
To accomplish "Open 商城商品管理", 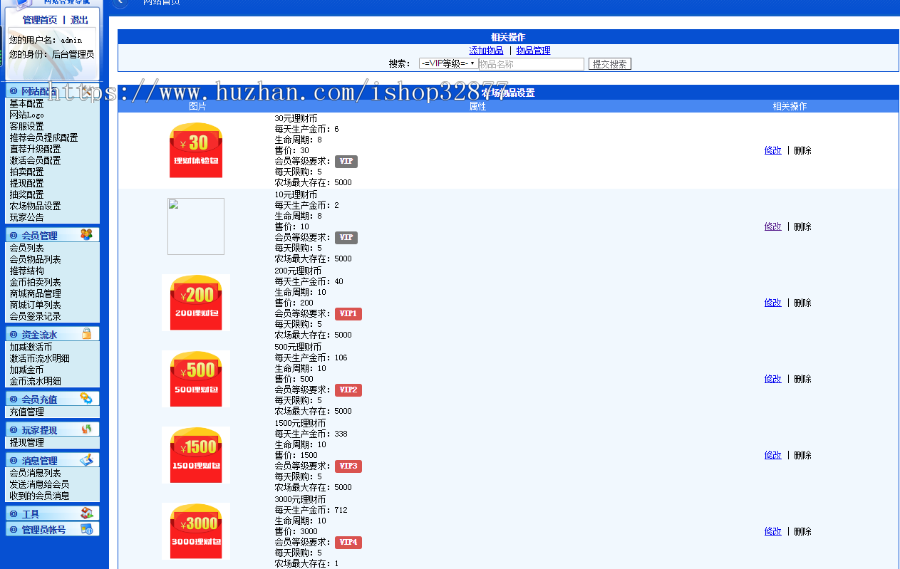I will pyautogui.click(x=35, y=293).
